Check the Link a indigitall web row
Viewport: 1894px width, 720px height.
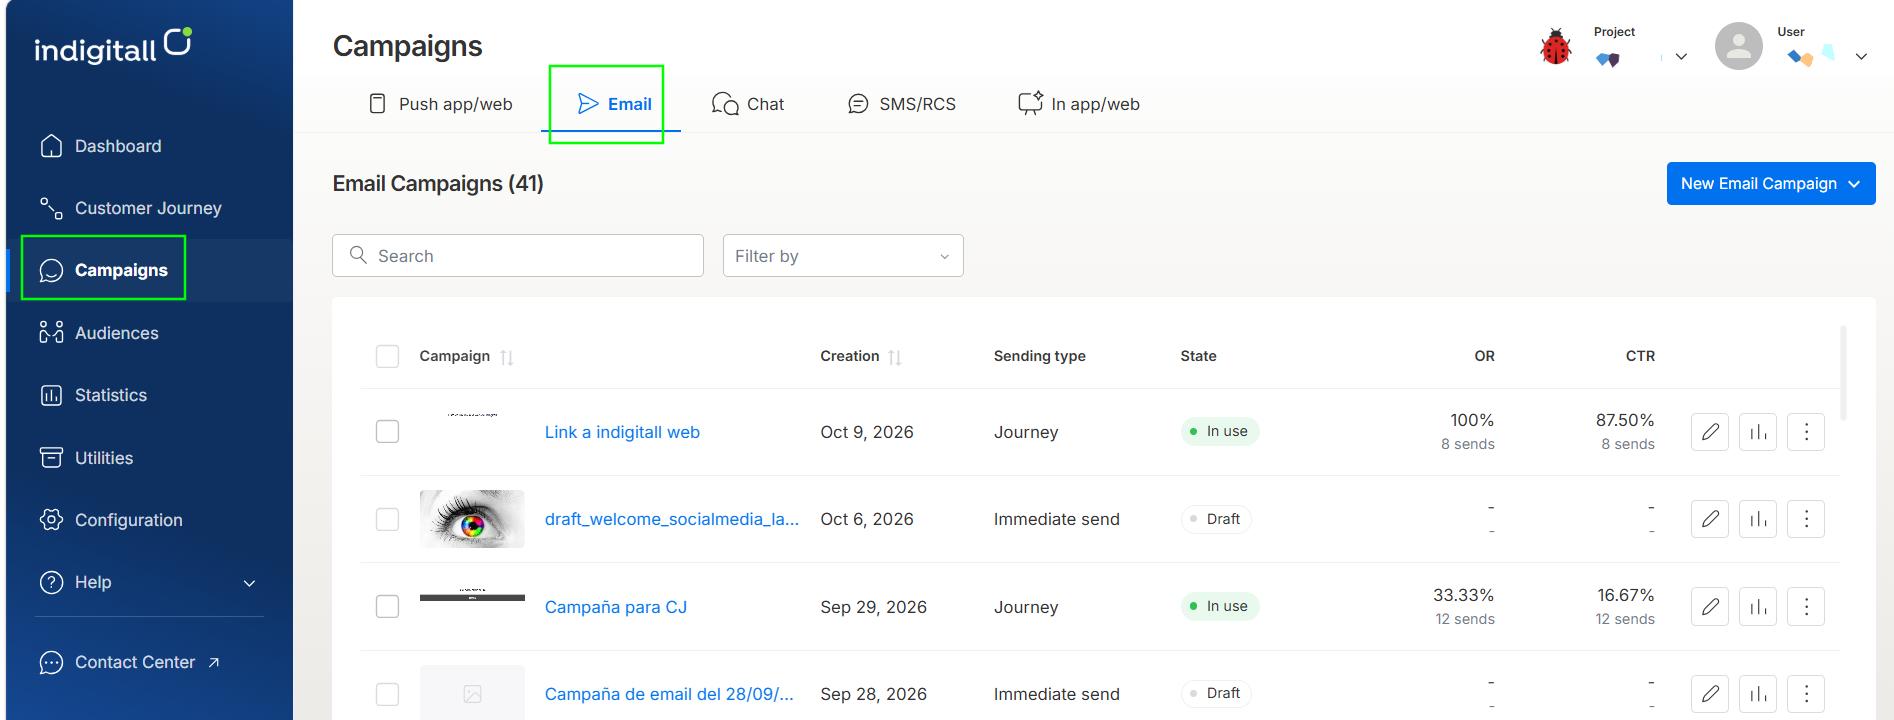pos(387,432)
